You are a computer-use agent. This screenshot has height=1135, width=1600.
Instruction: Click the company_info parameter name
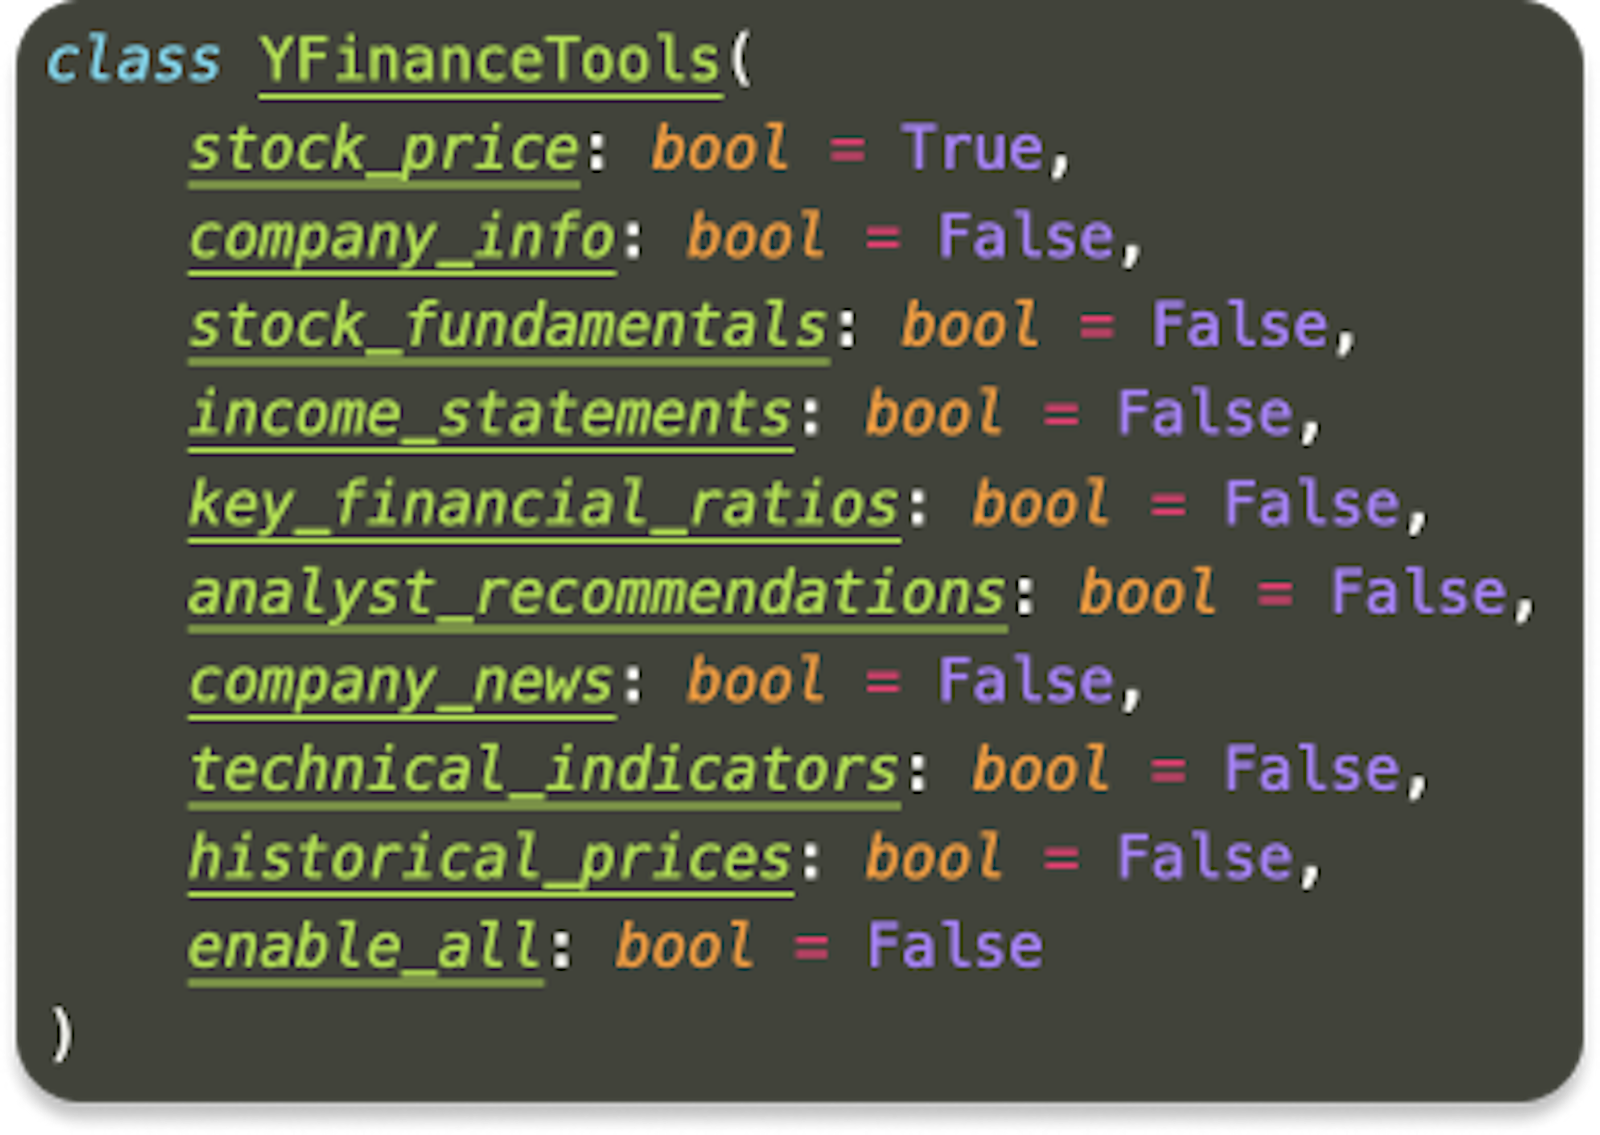coord(402,238)
